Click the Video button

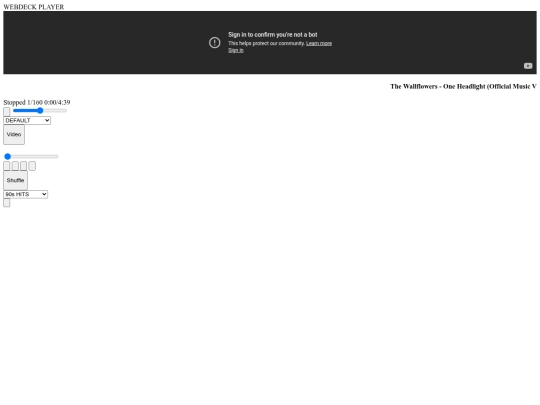pyautogui.click(x=14, y=135)
